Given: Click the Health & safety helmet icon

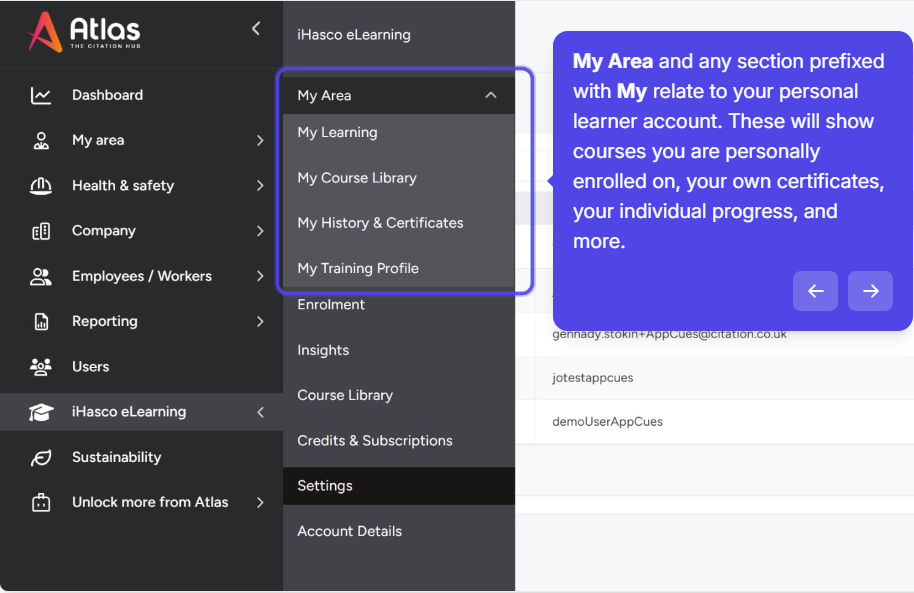Looking at the screenshot, I should (41, 186).
